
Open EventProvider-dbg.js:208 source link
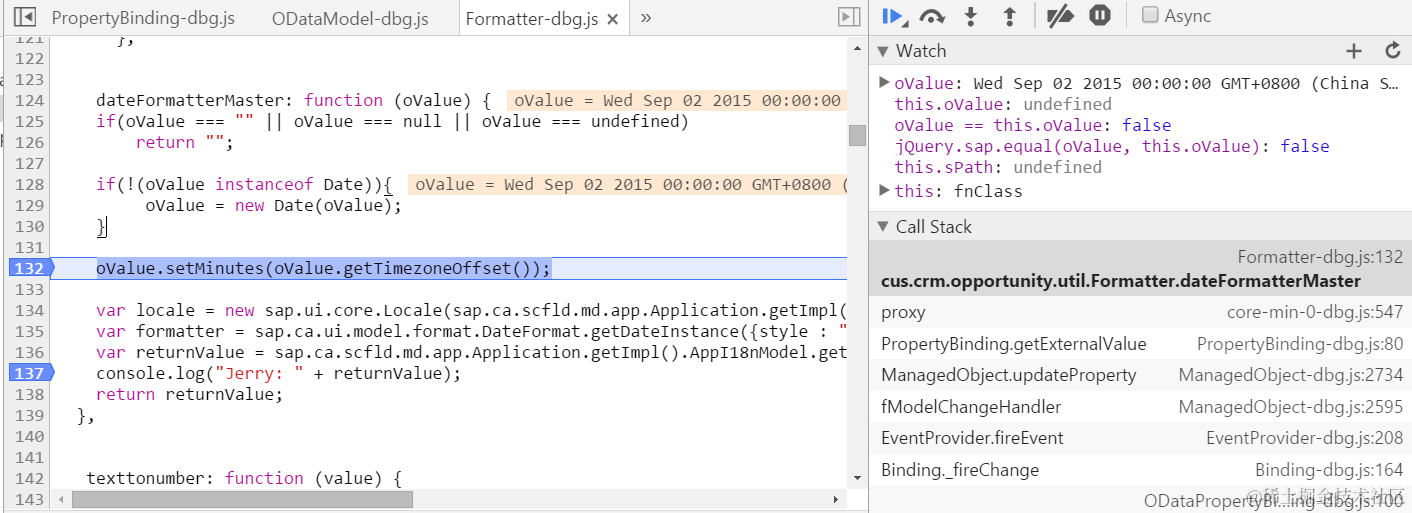(1305, 438)
